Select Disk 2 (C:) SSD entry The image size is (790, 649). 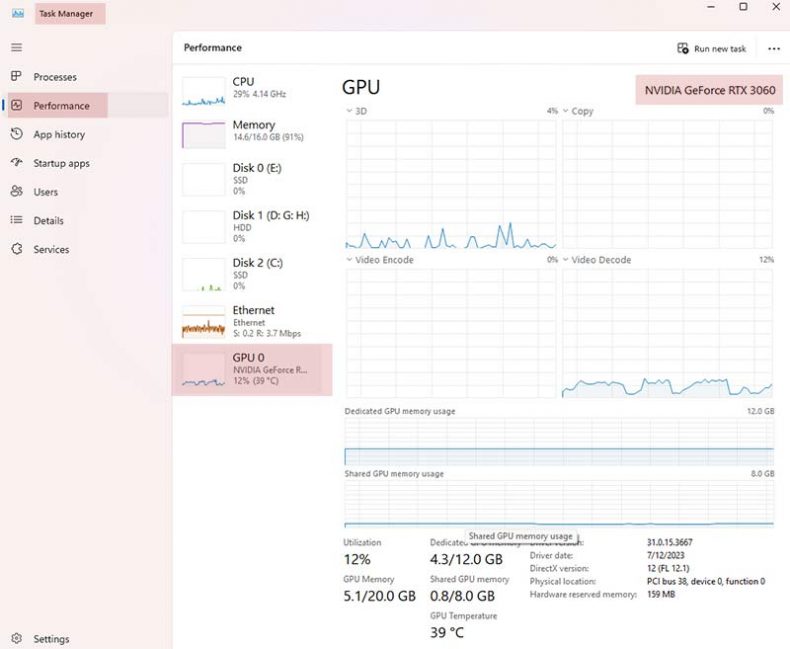click(251, 274)
